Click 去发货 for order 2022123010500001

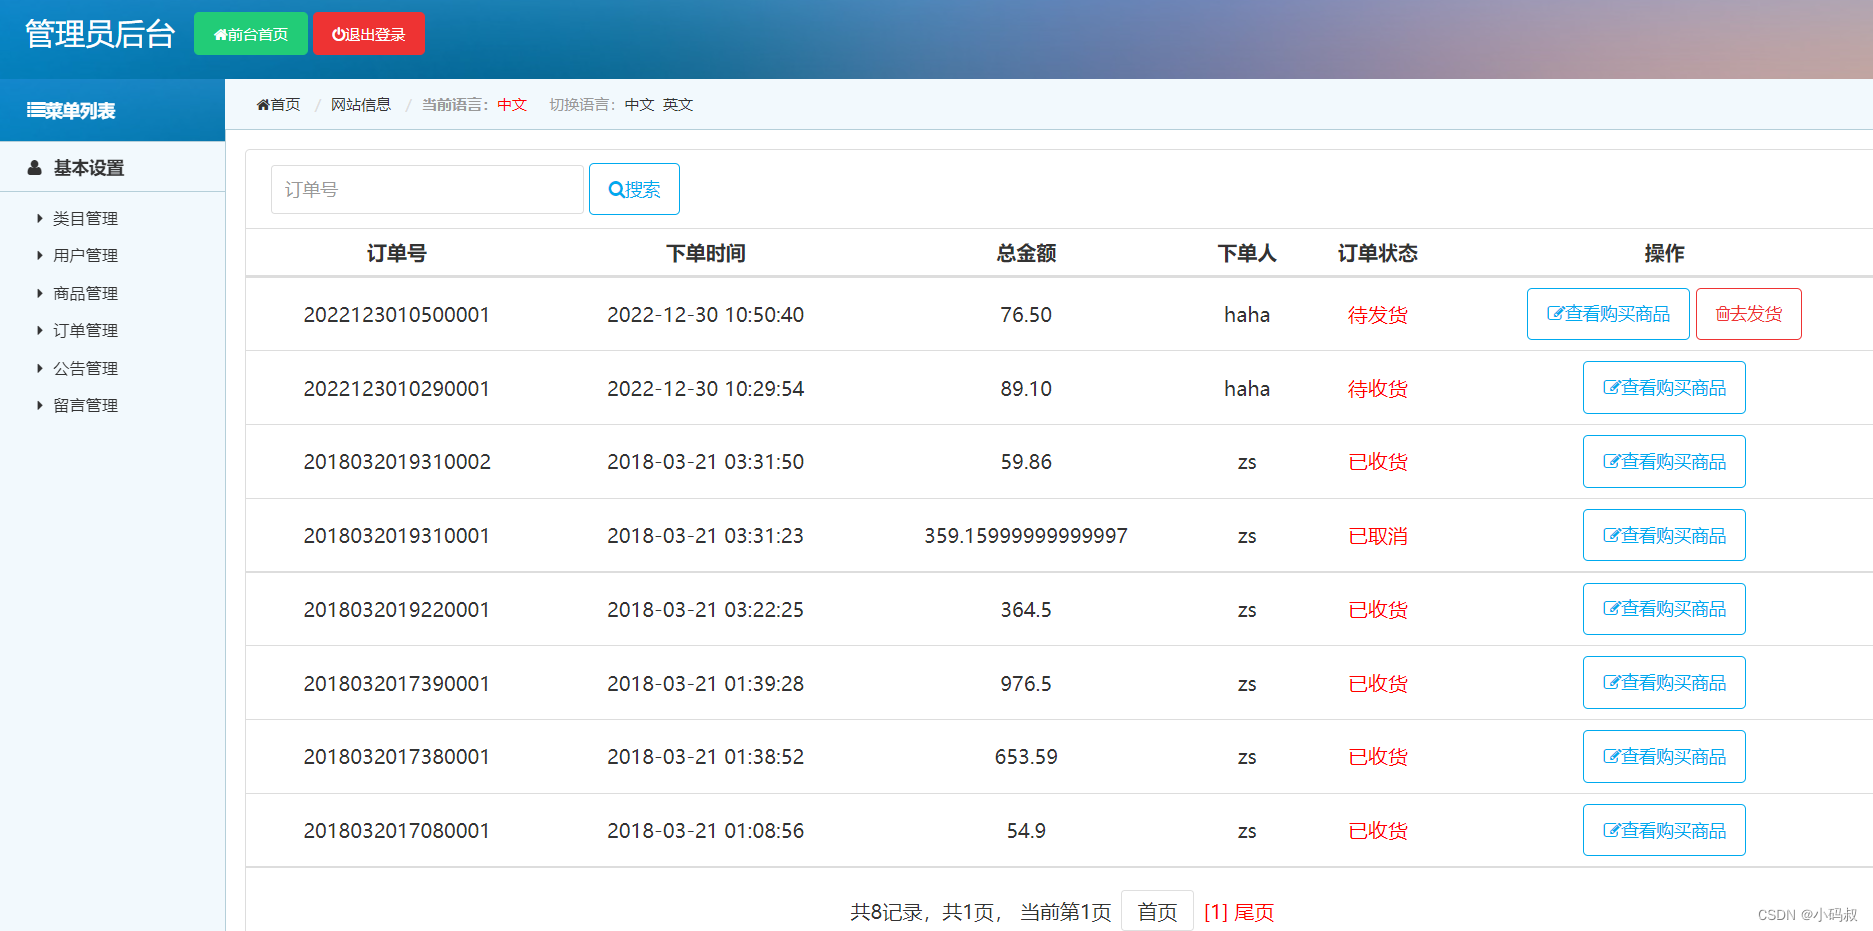pos(1749,314)
